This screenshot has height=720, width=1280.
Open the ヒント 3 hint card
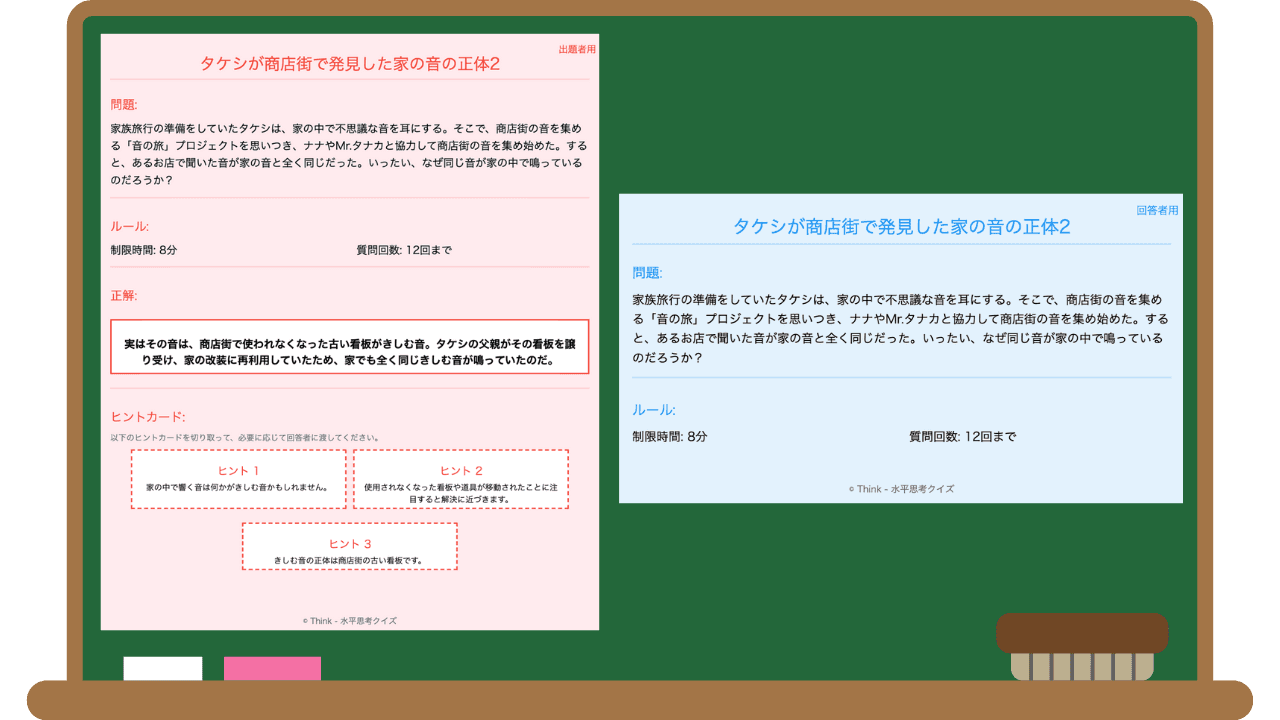pyautogui.click(x=349, y=546)
